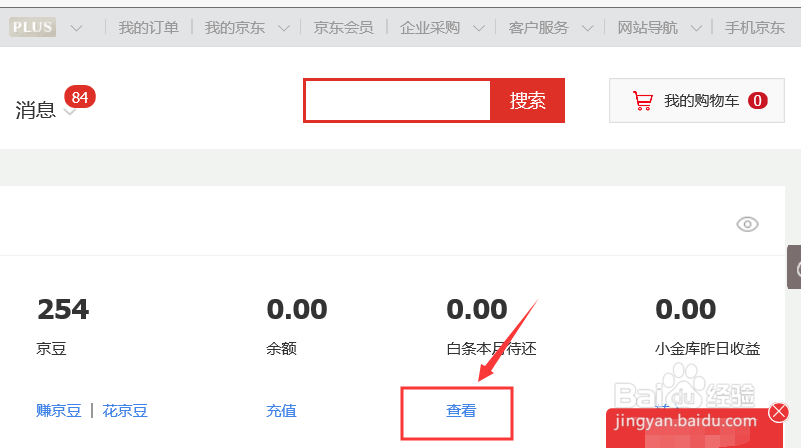The width and height of the screenshot is (801, 448).
Task: Click the 254 京豆 amount
Action: click(x=63, y=310)
